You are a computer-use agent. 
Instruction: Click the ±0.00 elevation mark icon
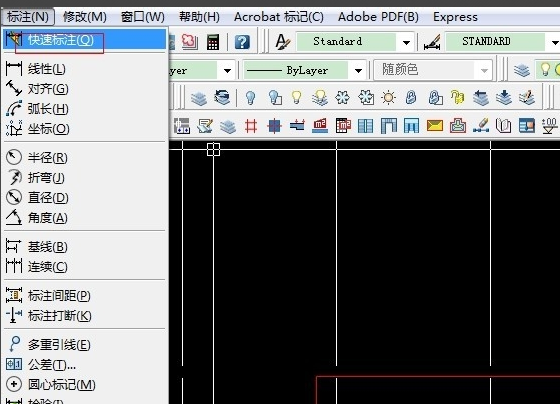pos(550,126)
